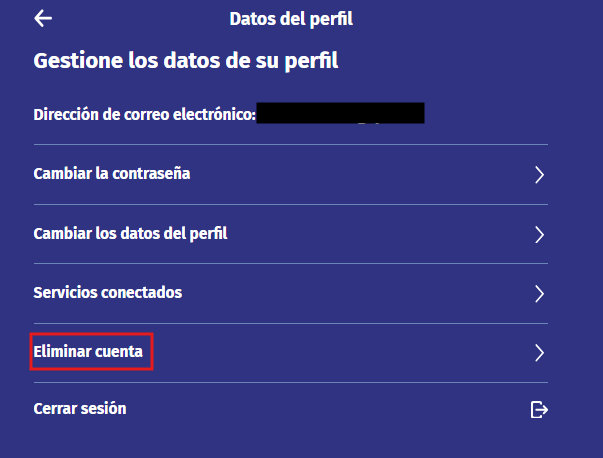Click the Gestione los datos de su perfil heading
This screenshot has height=458, width=603.
(186, 61)
